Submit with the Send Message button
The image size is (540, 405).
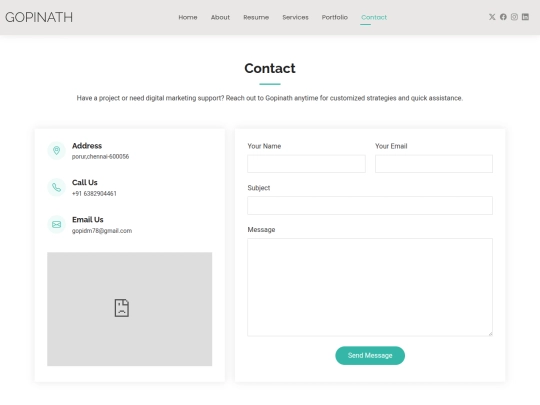[x=370, y=355]
